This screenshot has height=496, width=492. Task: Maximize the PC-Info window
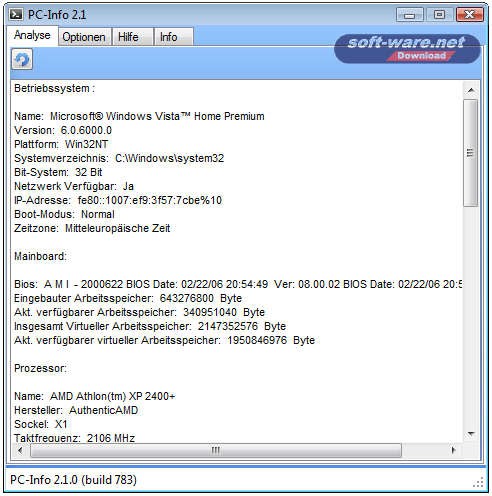[x=439, y=15]
